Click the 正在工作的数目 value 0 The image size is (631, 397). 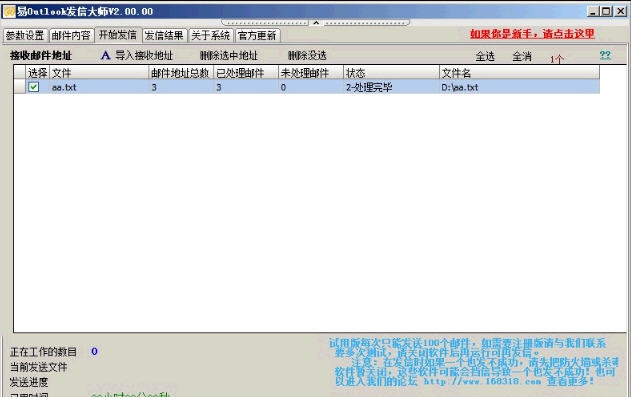(94, 351)
